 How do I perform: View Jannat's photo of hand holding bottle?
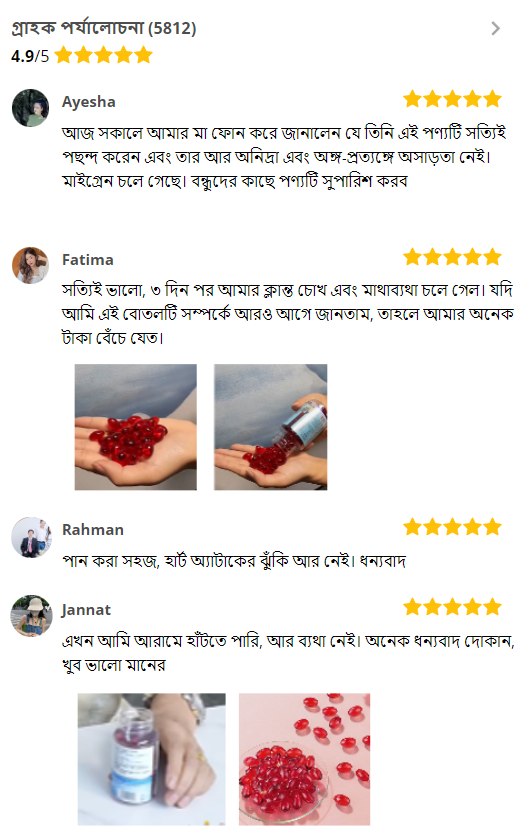click(x=151, y=759)
